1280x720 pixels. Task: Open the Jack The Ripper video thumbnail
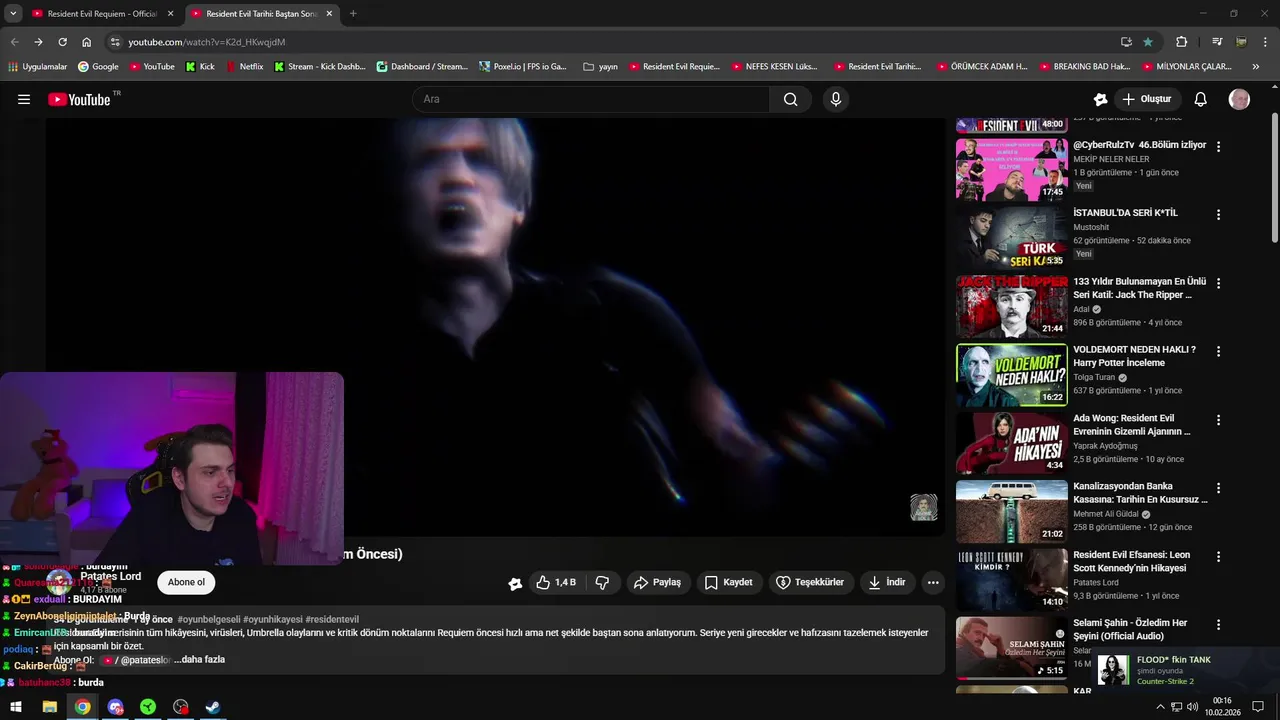[x=1012, y=306]
